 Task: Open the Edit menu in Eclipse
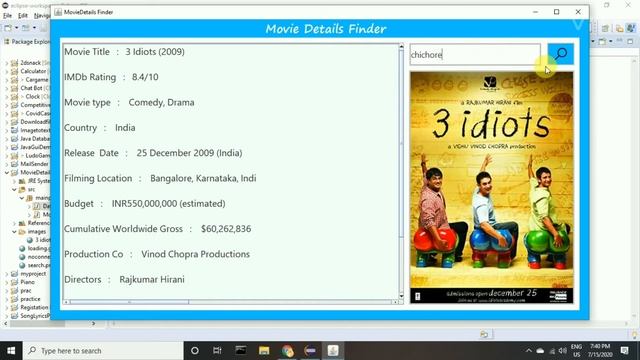[x=23, y=16]
